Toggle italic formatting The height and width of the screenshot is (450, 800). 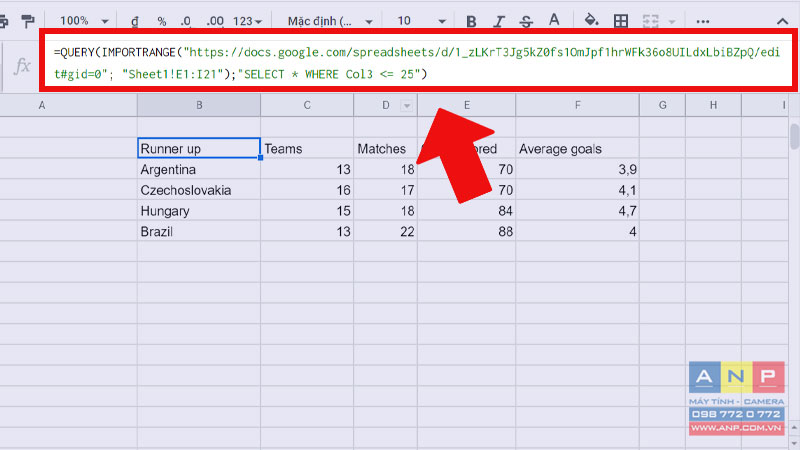[x=499, y=21]
